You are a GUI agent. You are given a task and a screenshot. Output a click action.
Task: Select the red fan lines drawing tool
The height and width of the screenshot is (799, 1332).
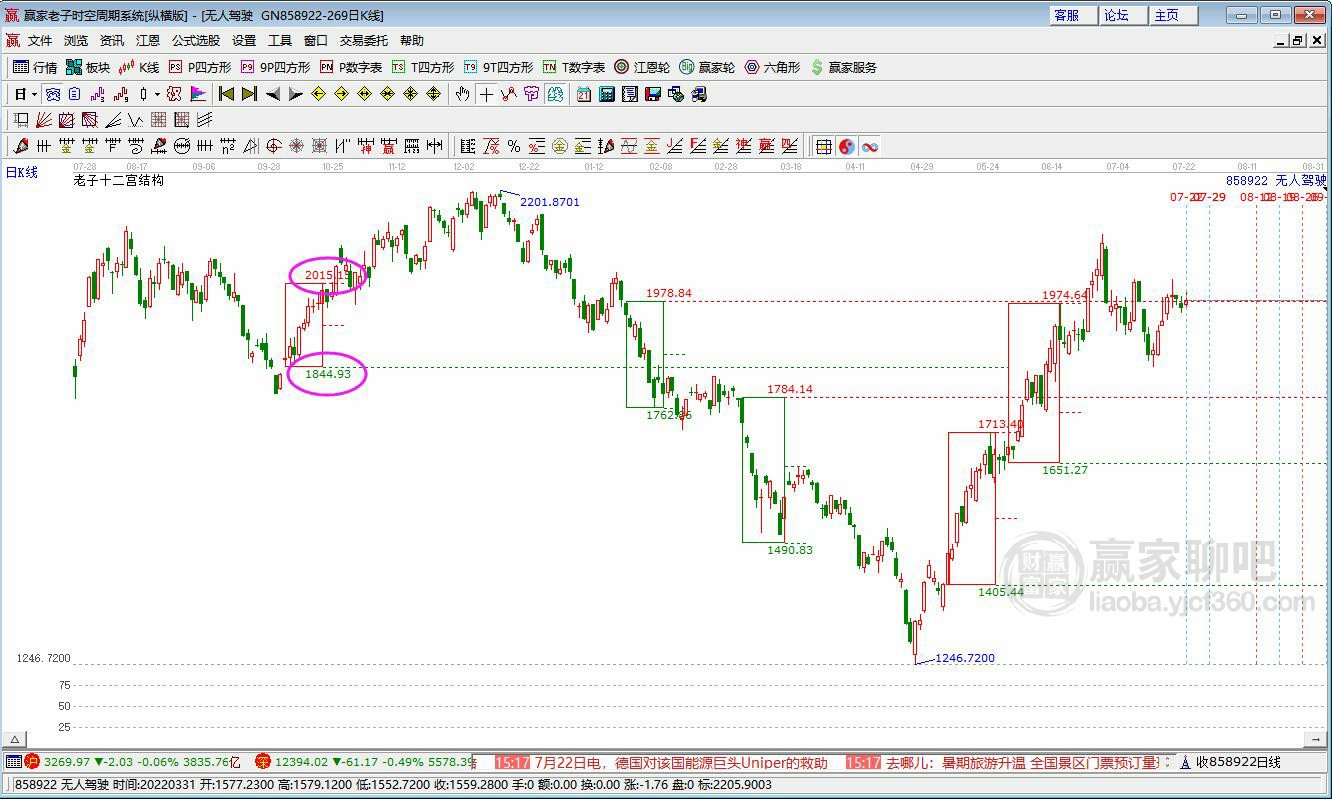click(43, 120)
